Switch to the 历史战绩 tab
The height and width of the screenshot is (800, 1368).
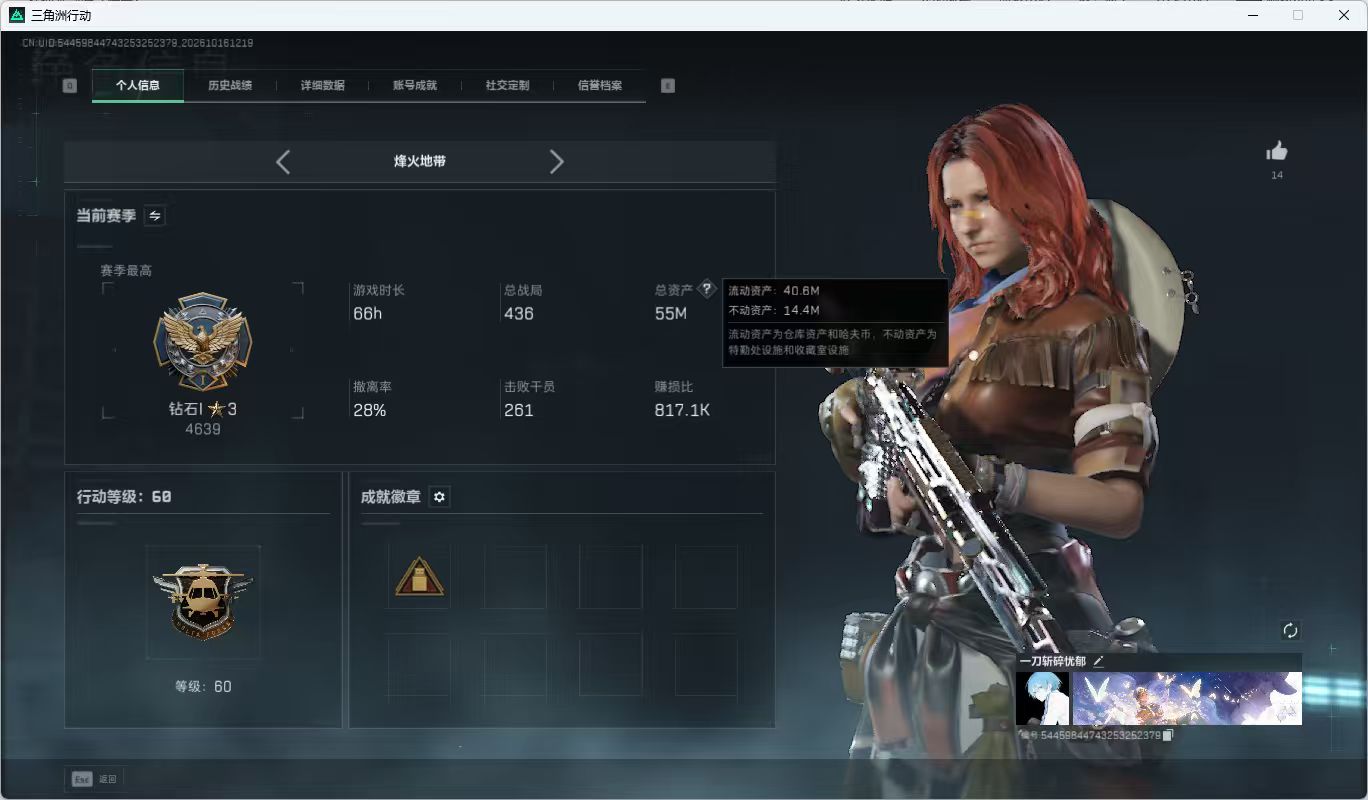[x=230, y=86]
